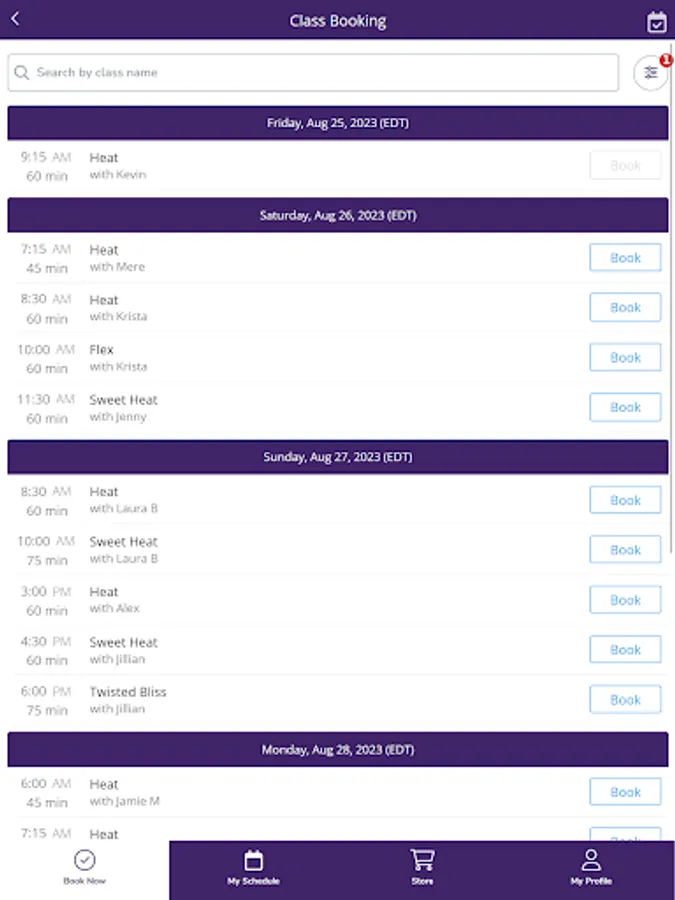
Task: Book the 7:15 AM Heat with Mere
Action: click(x=625, y=258)
